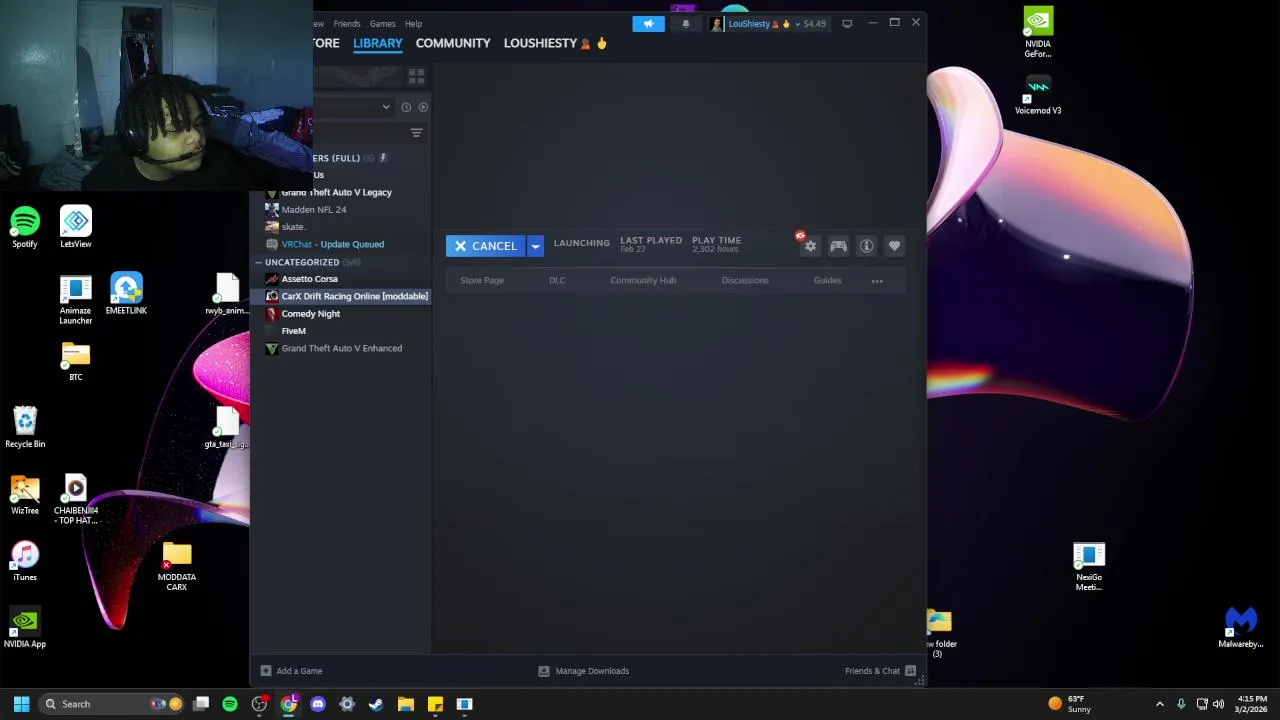Open the Friends menu in Steam
Image resolution: width=1280 pixels, height=720 pixels.
point(347,23)
